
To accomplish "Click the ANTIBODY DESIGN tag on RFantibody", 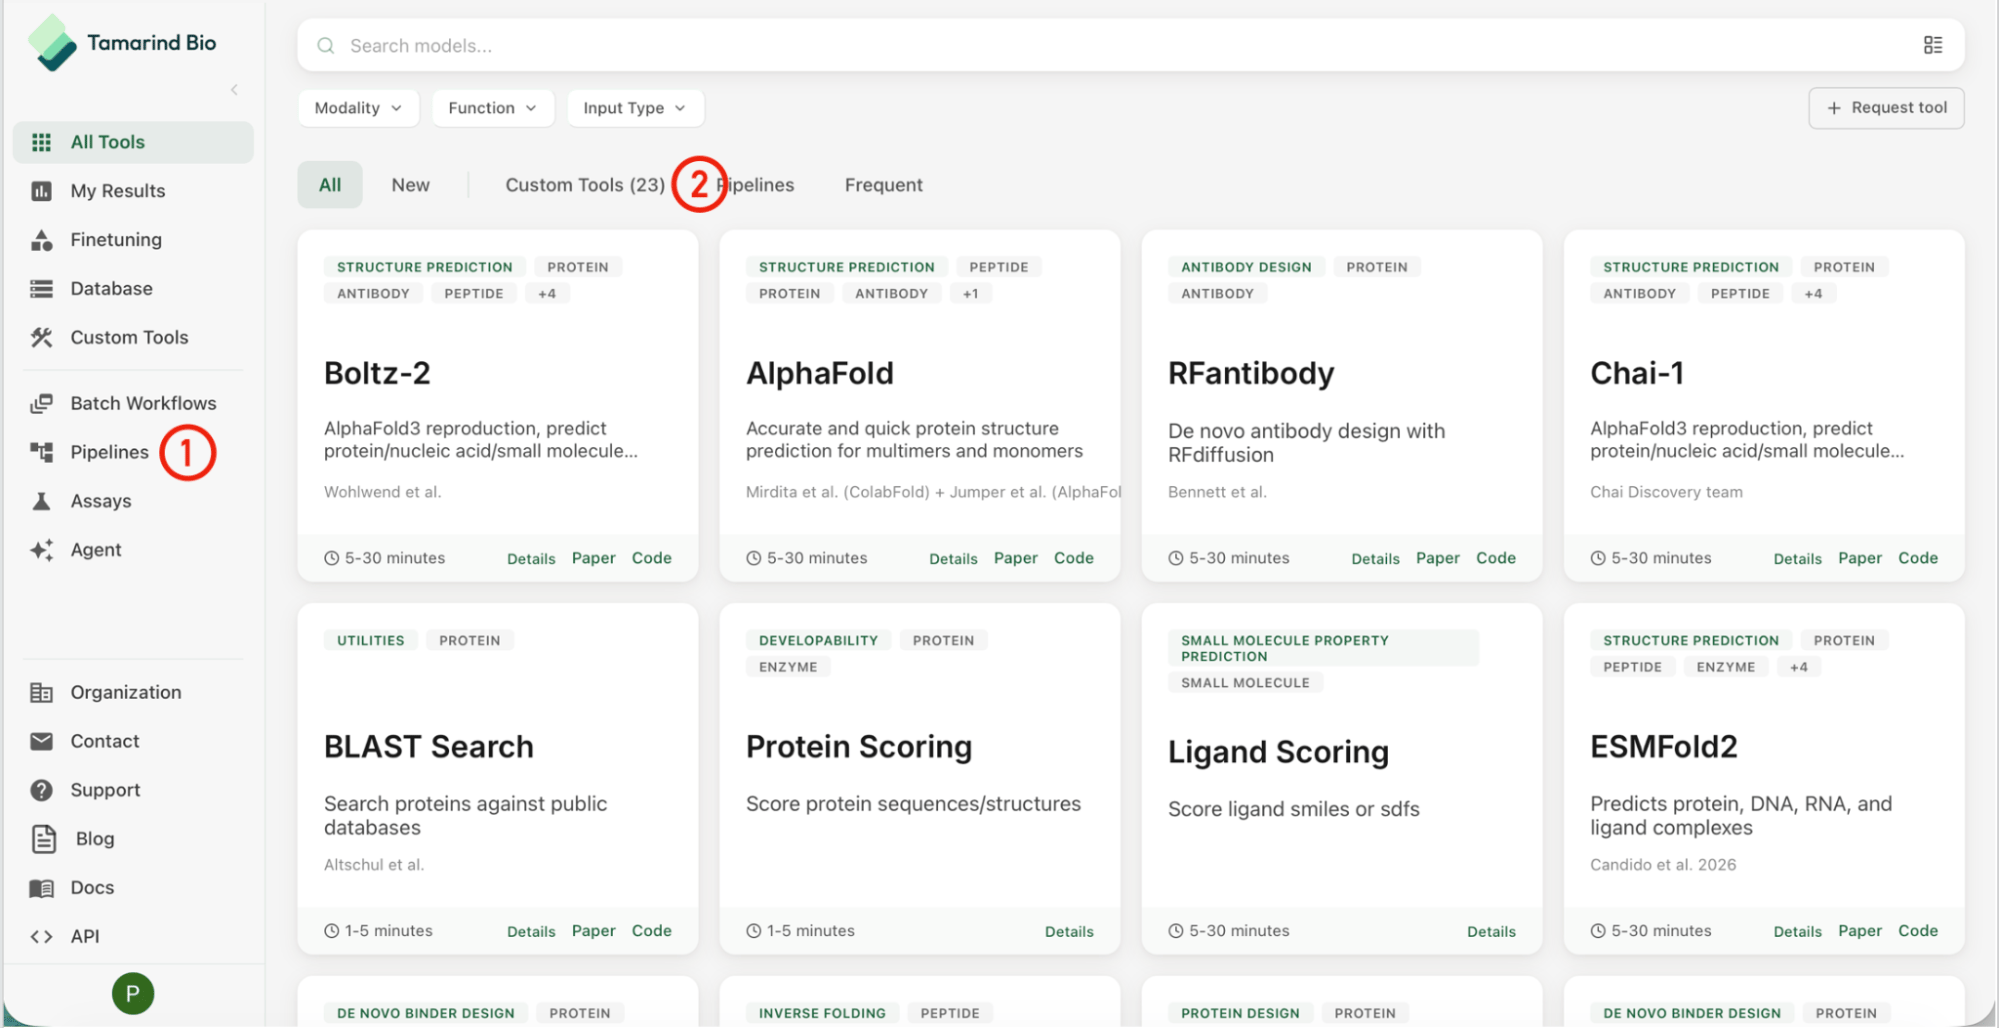I will [x=1246, y=267].
